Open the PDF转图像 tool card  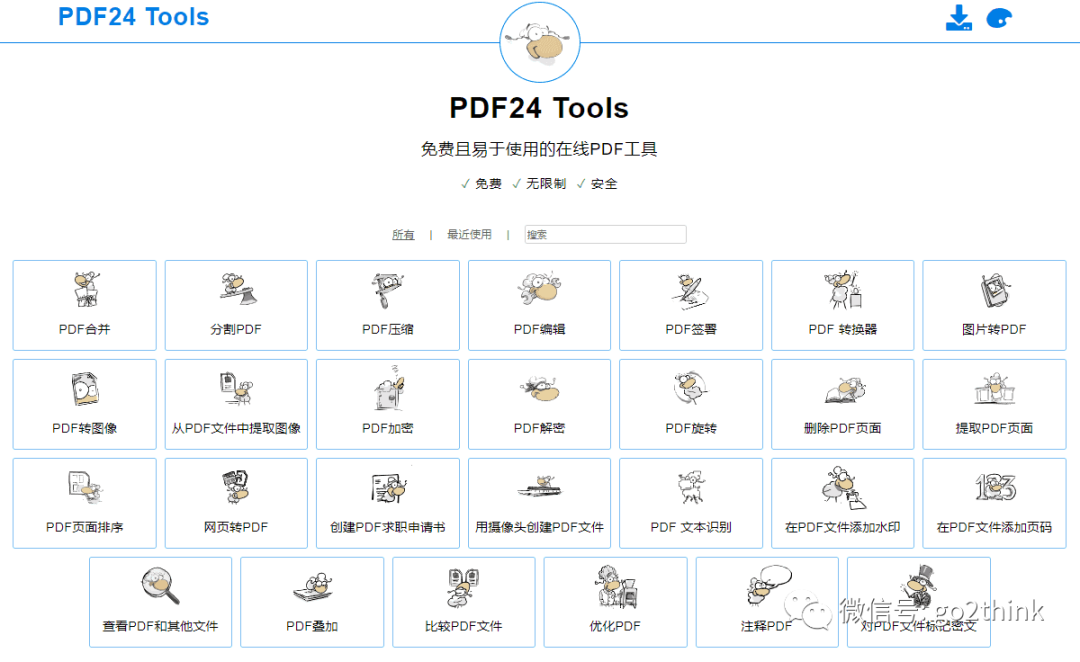[85, 404]
